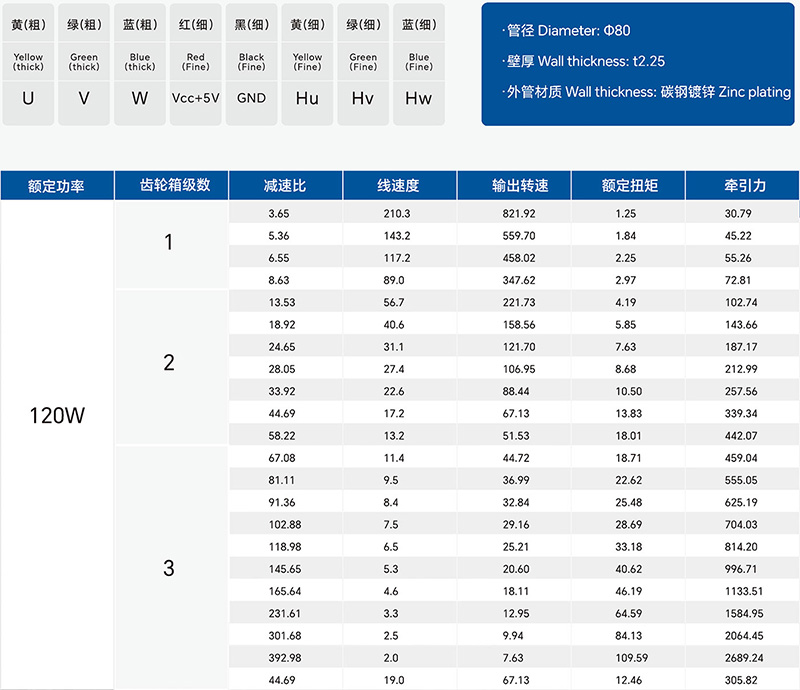Select the 减速比 column header
Viewport: 800px width, 690px height.
[x=285, y=186]
